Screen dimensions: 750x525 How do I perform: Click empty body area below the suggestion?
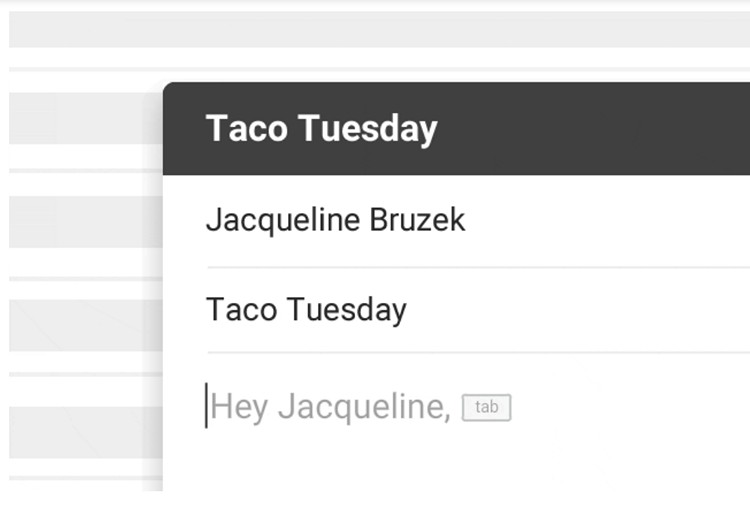[x=450, y=465]
